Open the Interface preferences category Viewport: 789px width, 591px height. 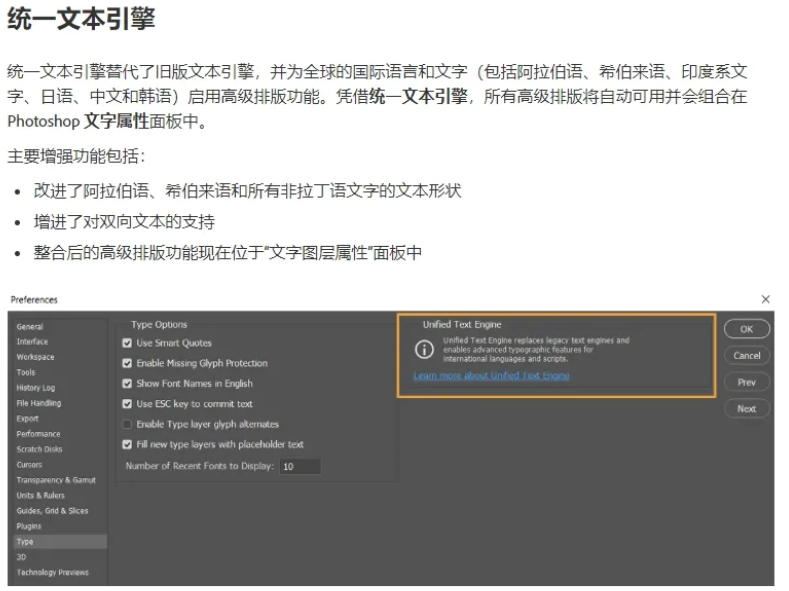32,342
